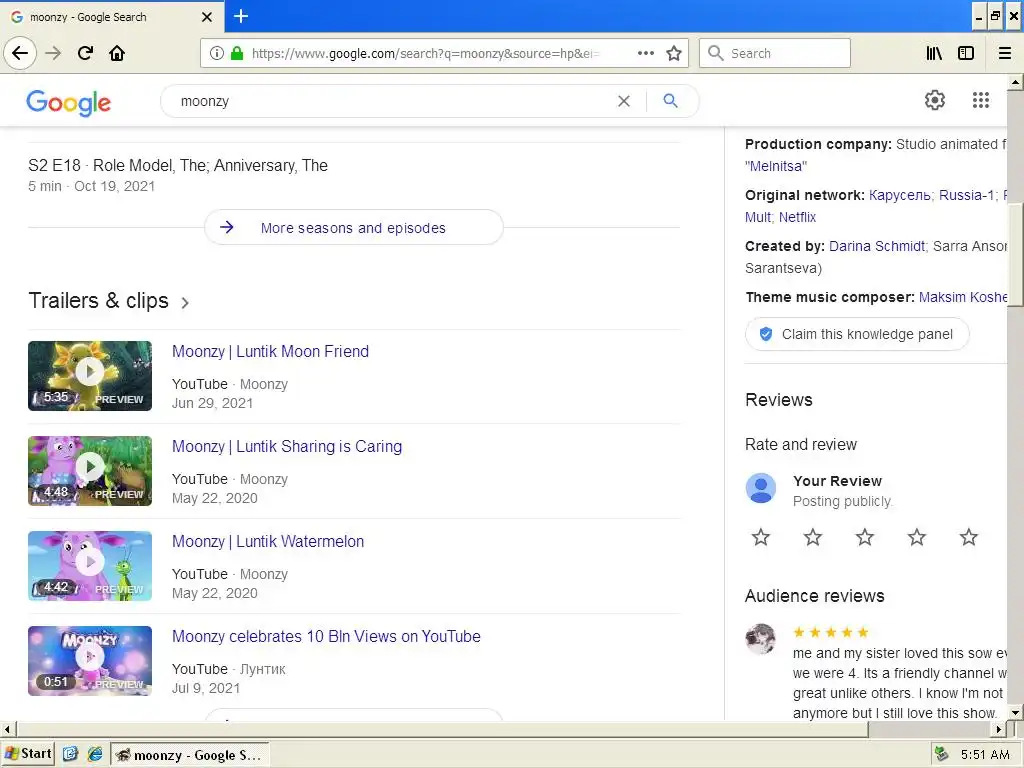Open a new tab with the plus button
The height and width of the screenshot is (768, 1024).
(x=241, y=16)
